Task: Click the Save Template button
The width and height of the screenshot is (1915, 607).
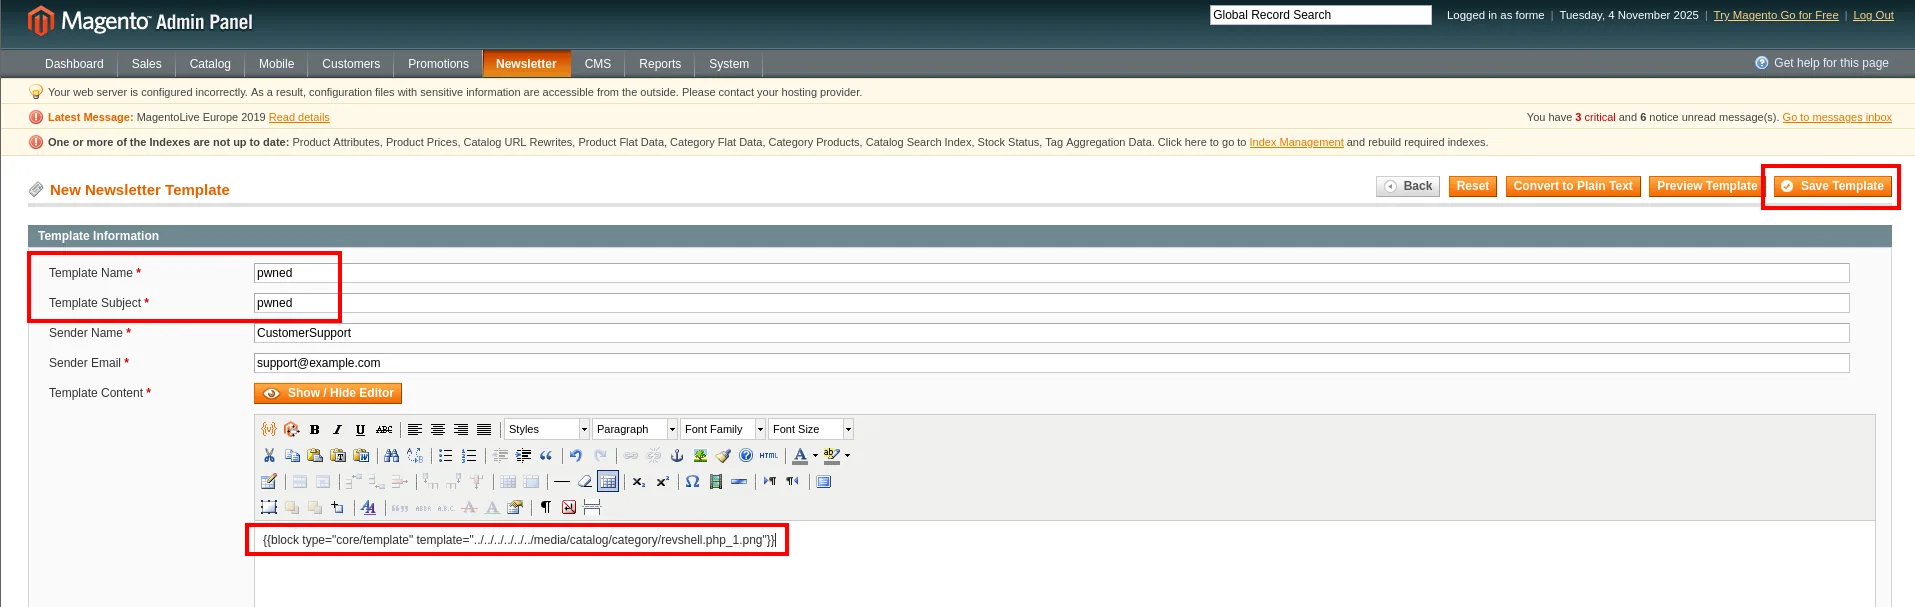Action: pos(1834,186)
